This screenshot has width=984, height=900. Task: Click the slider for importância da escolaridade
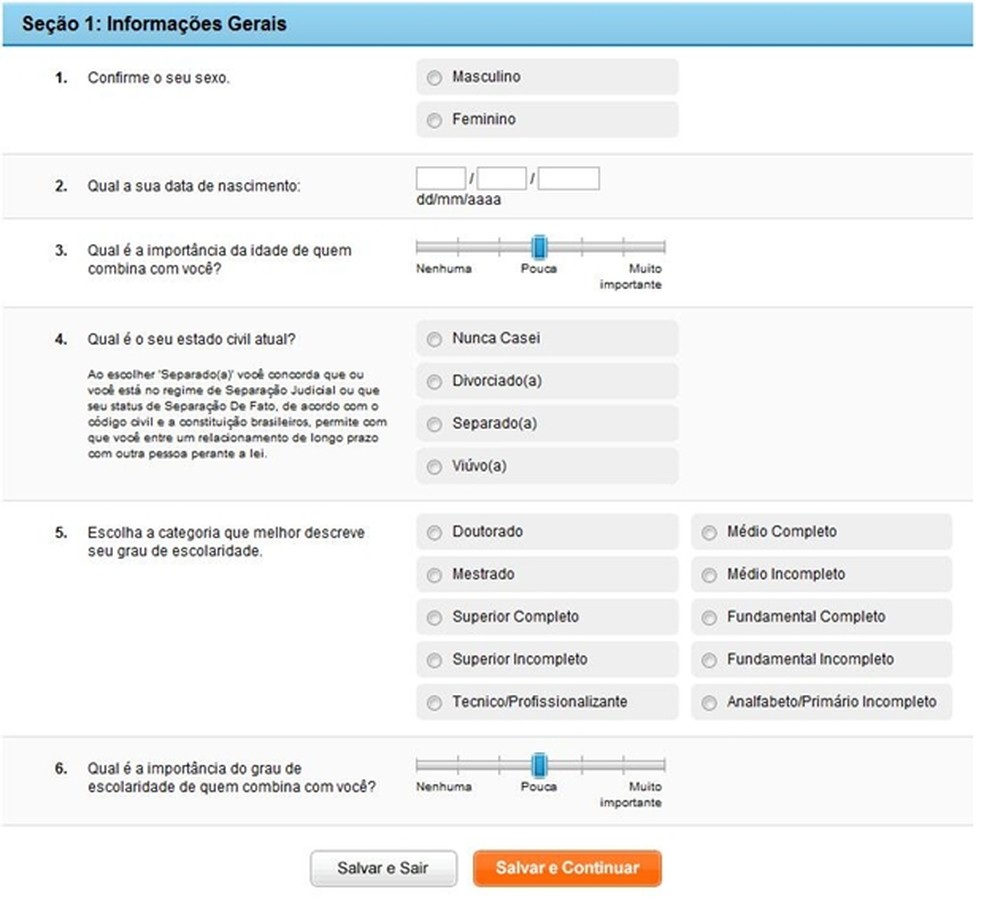tap(538, 767)
